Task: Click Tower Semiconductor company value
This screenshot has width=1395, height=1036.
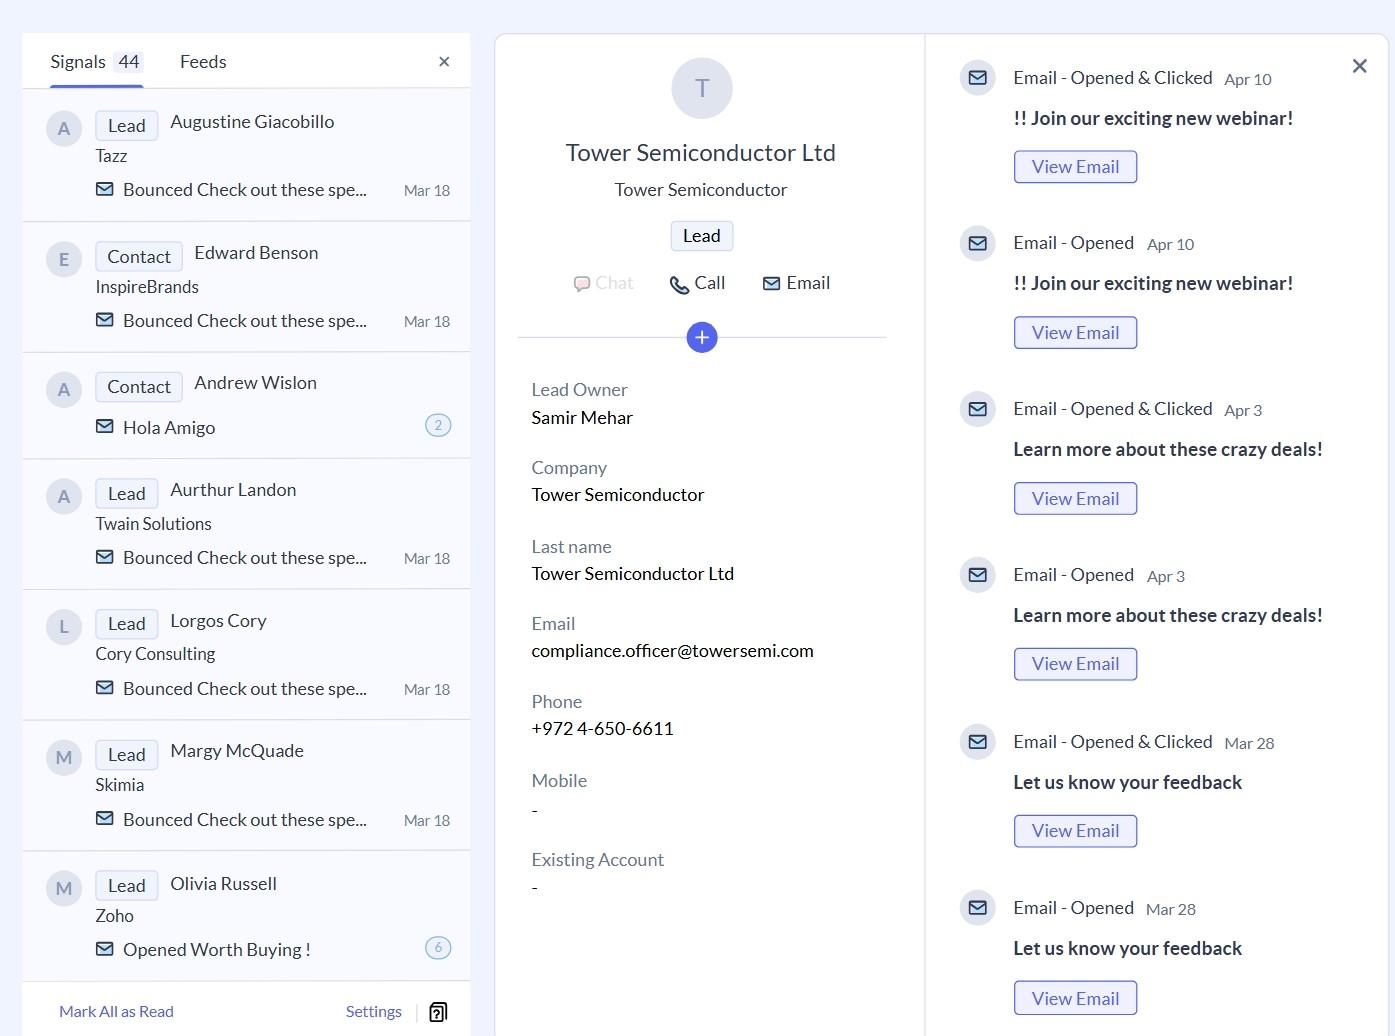Action: point(618,495)
